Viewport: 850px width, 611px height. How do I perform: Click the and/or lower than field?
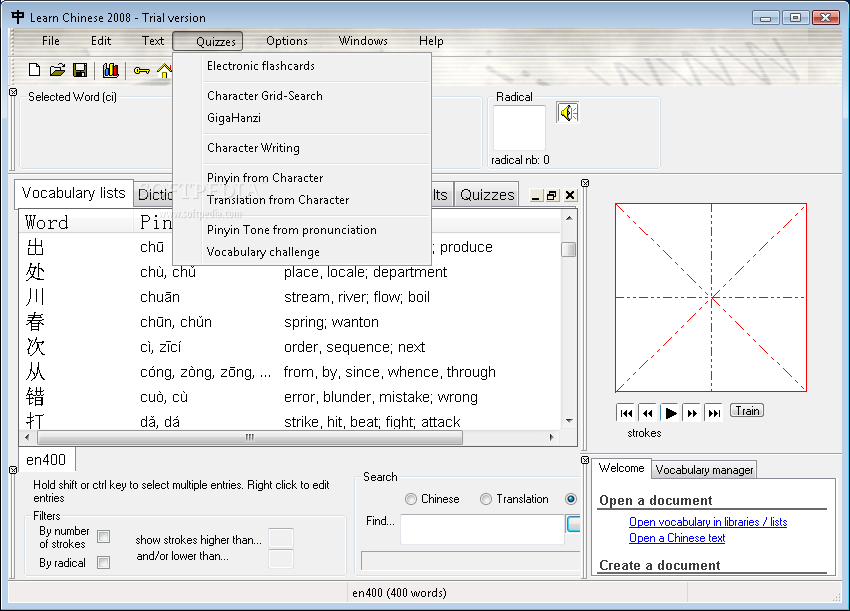point(281,558)
